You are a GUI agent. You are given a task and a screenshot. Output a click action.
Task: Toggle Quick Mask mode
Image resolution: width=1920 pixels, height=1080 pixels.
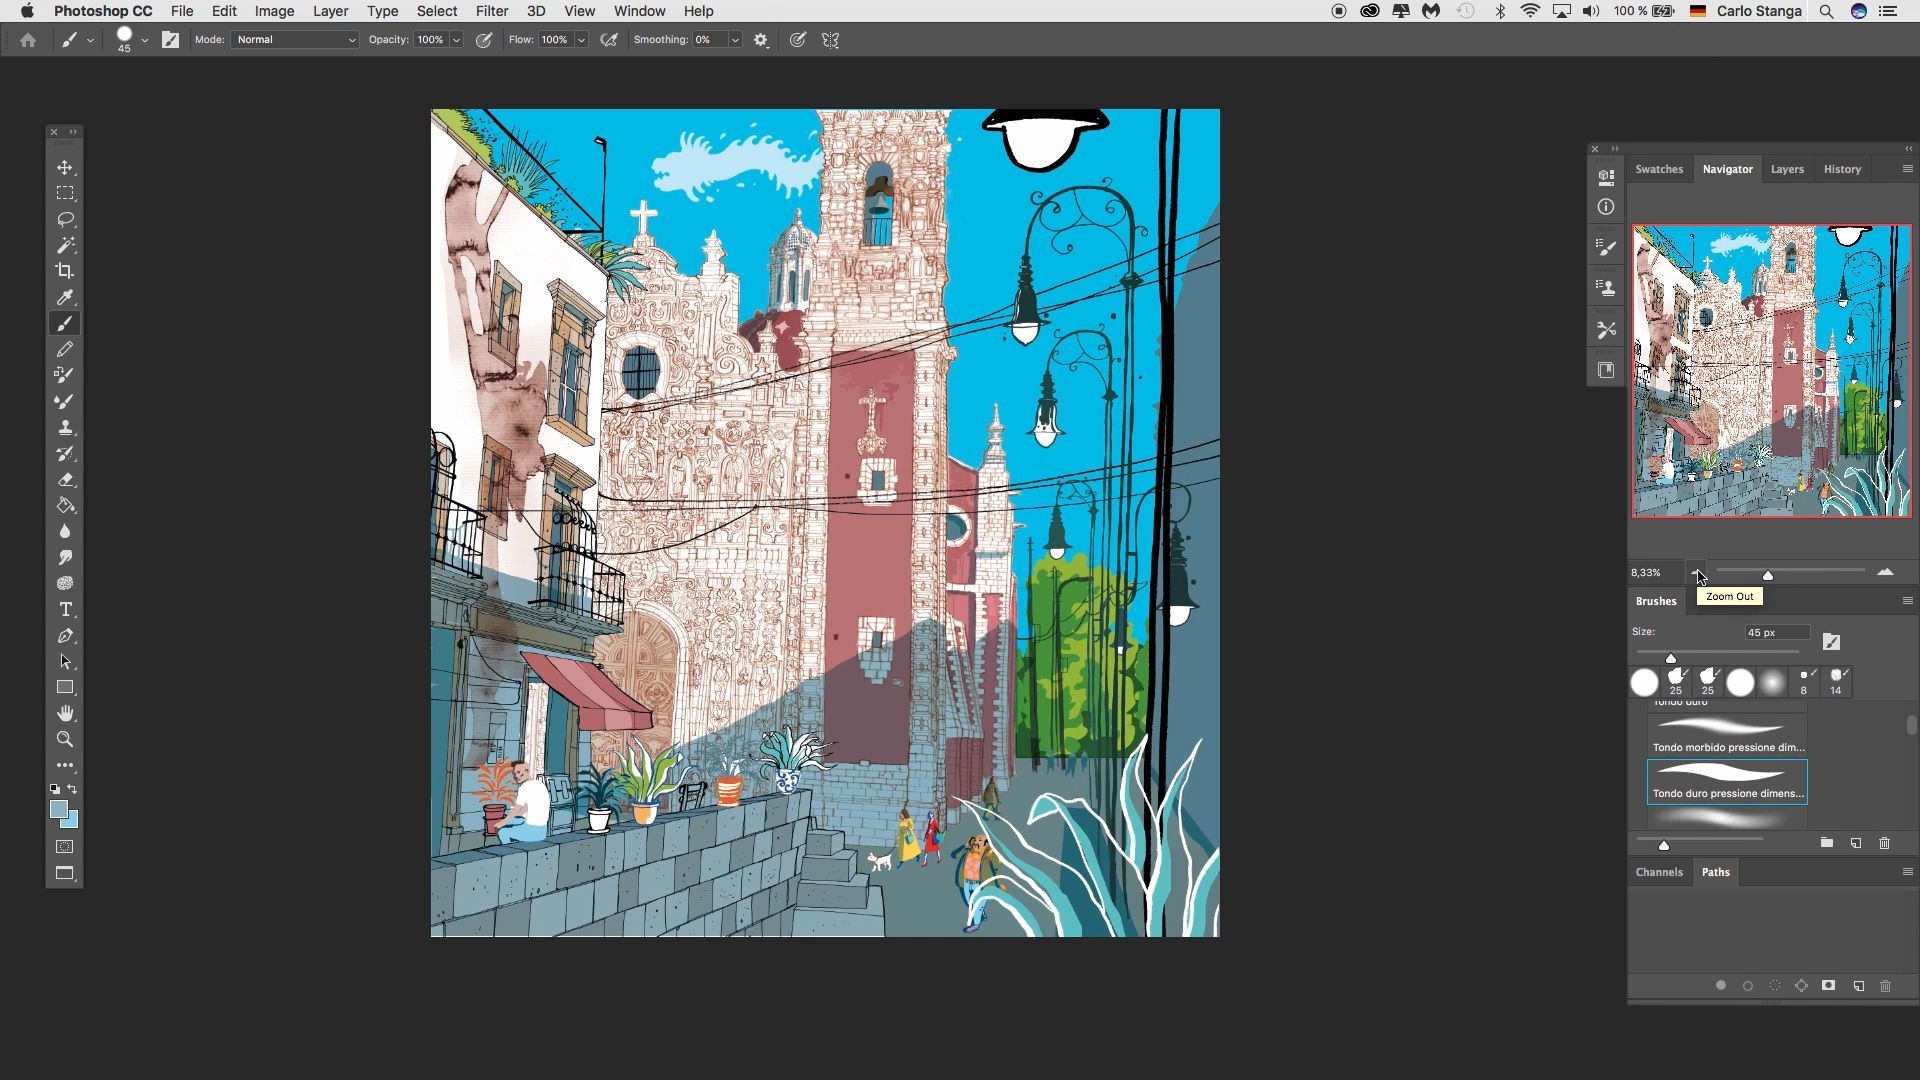click(x=65, y=847)
